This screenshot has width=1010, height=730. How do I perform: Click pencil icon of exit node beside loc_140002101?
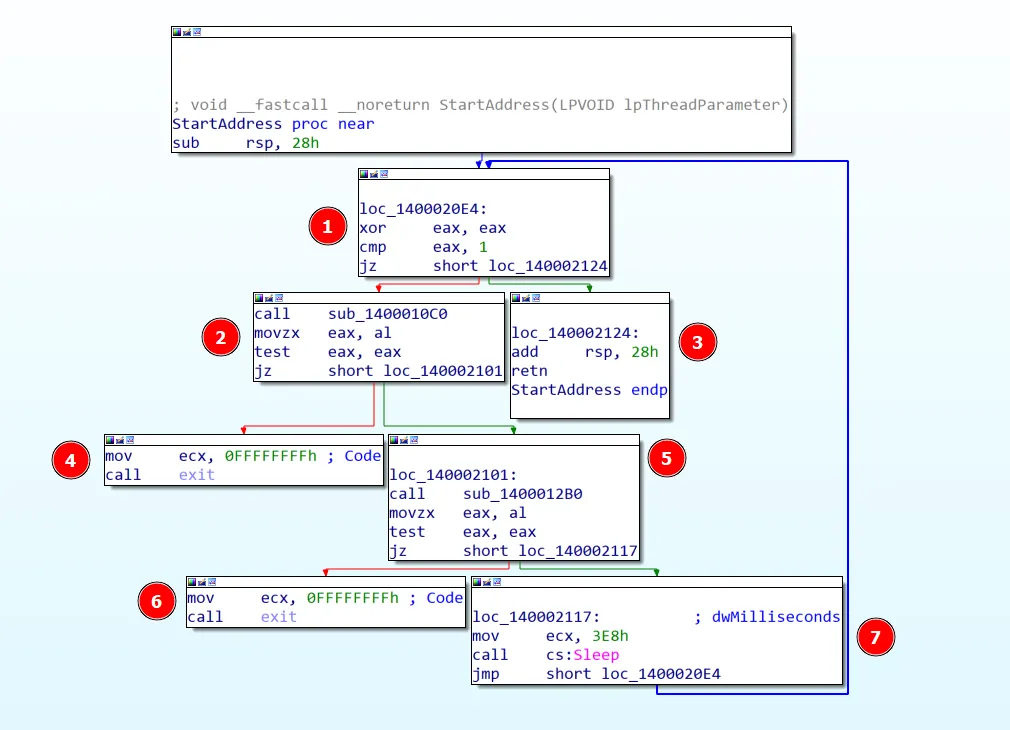[120, 440]
